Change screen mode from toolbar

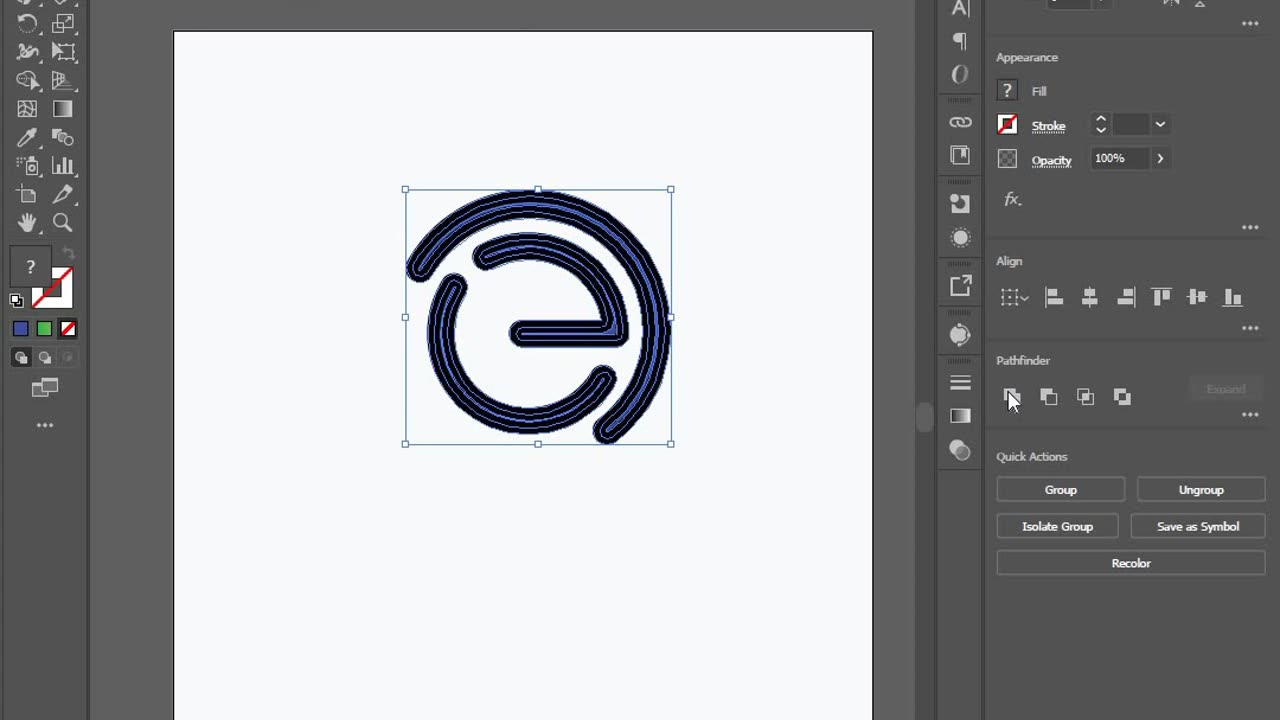pos(45,388)
